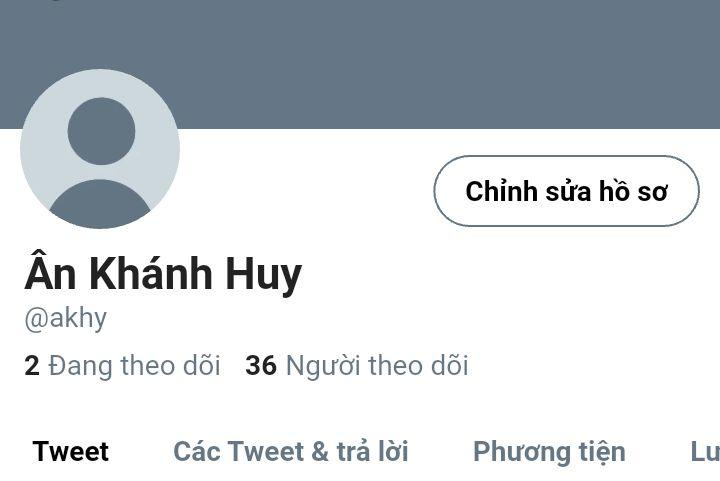Click the shoulders silhouette of the avatar
This screenshot has height=481, width=720.
pyautogui.click(x=100, y=204)
